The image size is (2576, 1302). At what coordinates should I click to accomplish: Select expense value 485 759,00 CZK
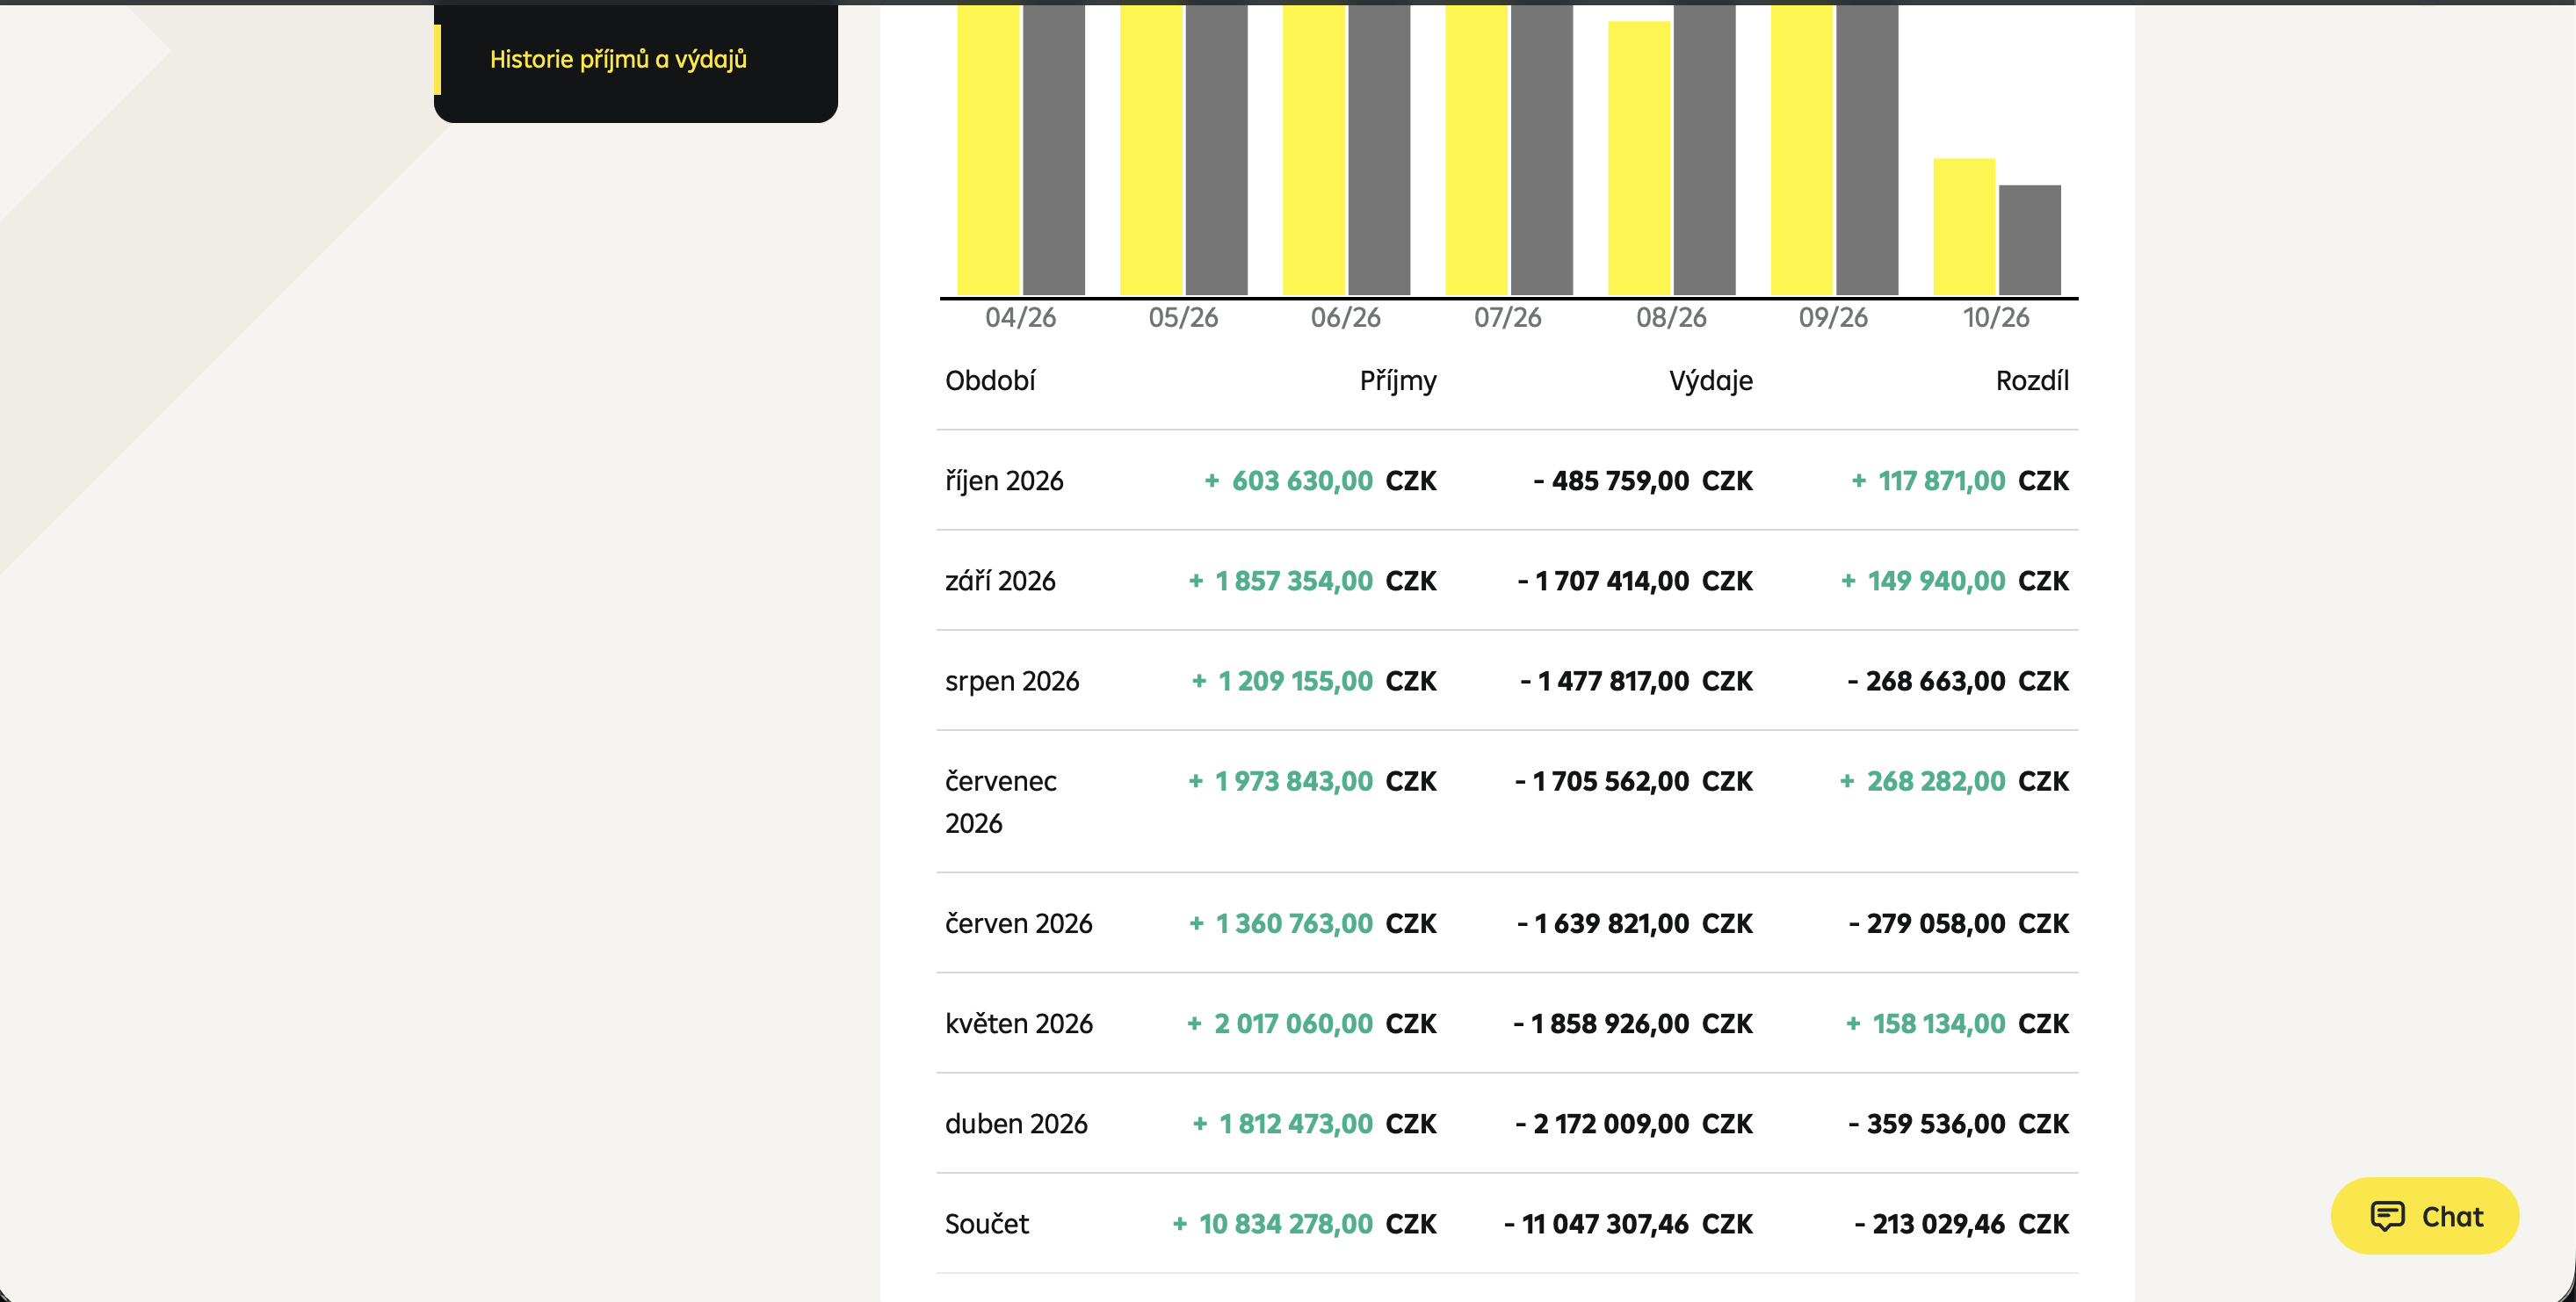pyautogui.click(x=1643, y=481)
